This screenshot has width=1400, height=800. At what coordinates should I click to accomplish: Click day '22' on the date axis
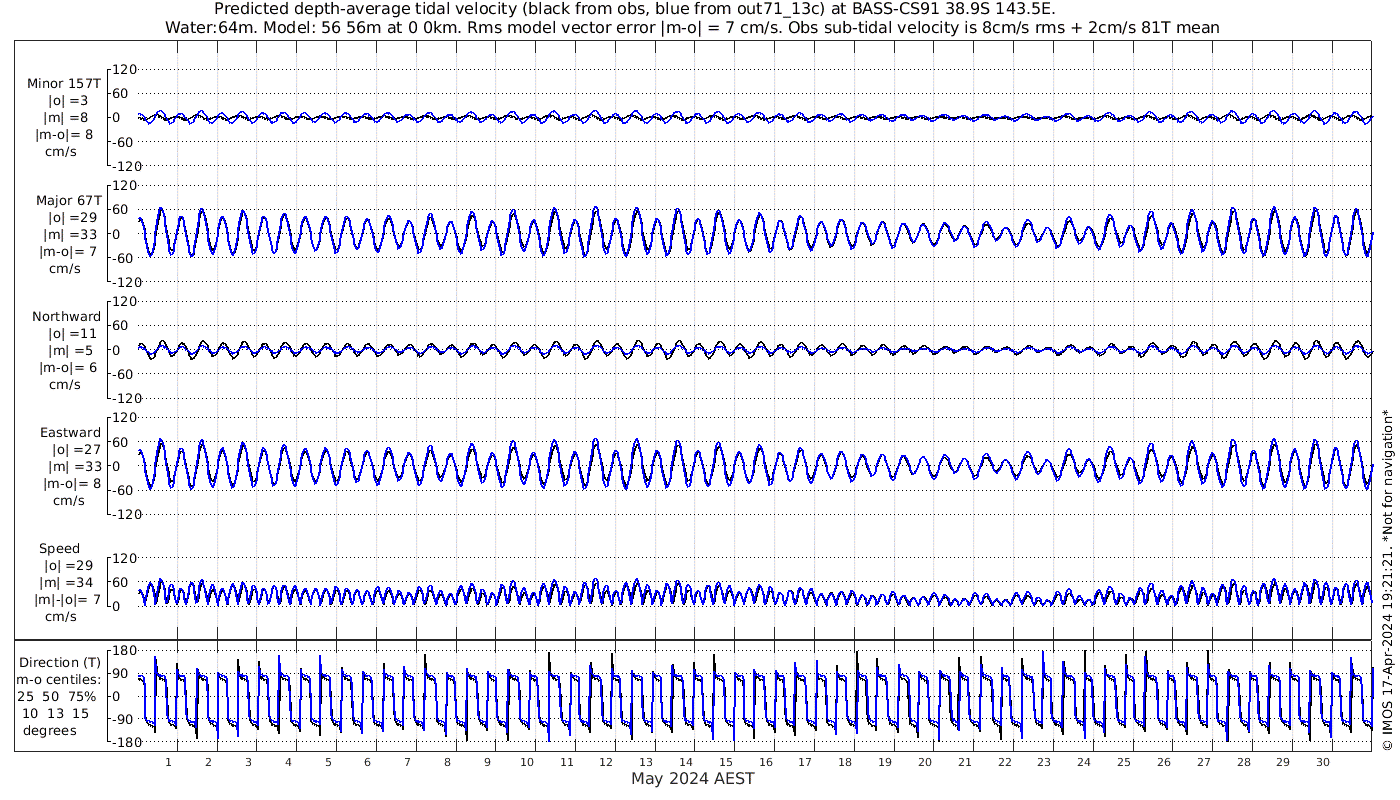[x=1004, y=762]
